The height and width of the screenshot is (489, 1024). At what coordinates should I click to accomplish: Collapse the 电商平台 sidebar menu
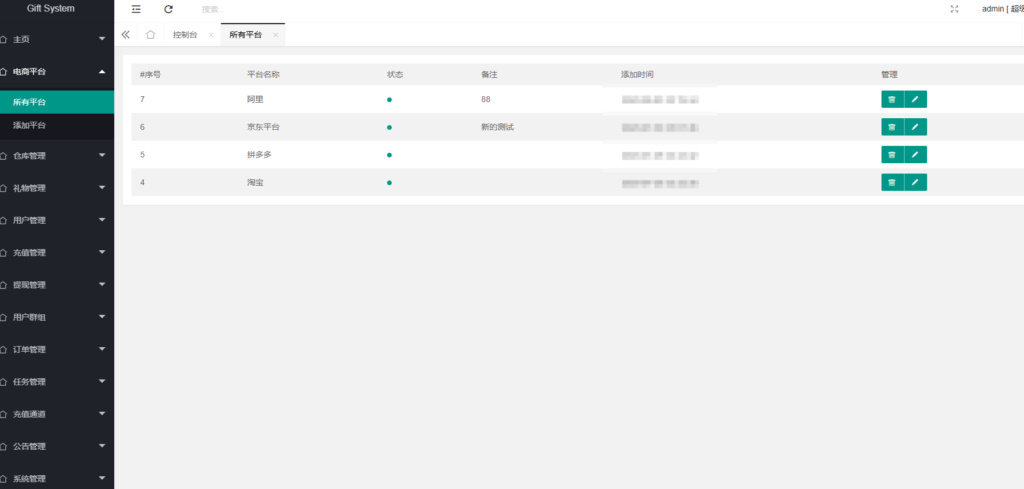click(56, 72)
